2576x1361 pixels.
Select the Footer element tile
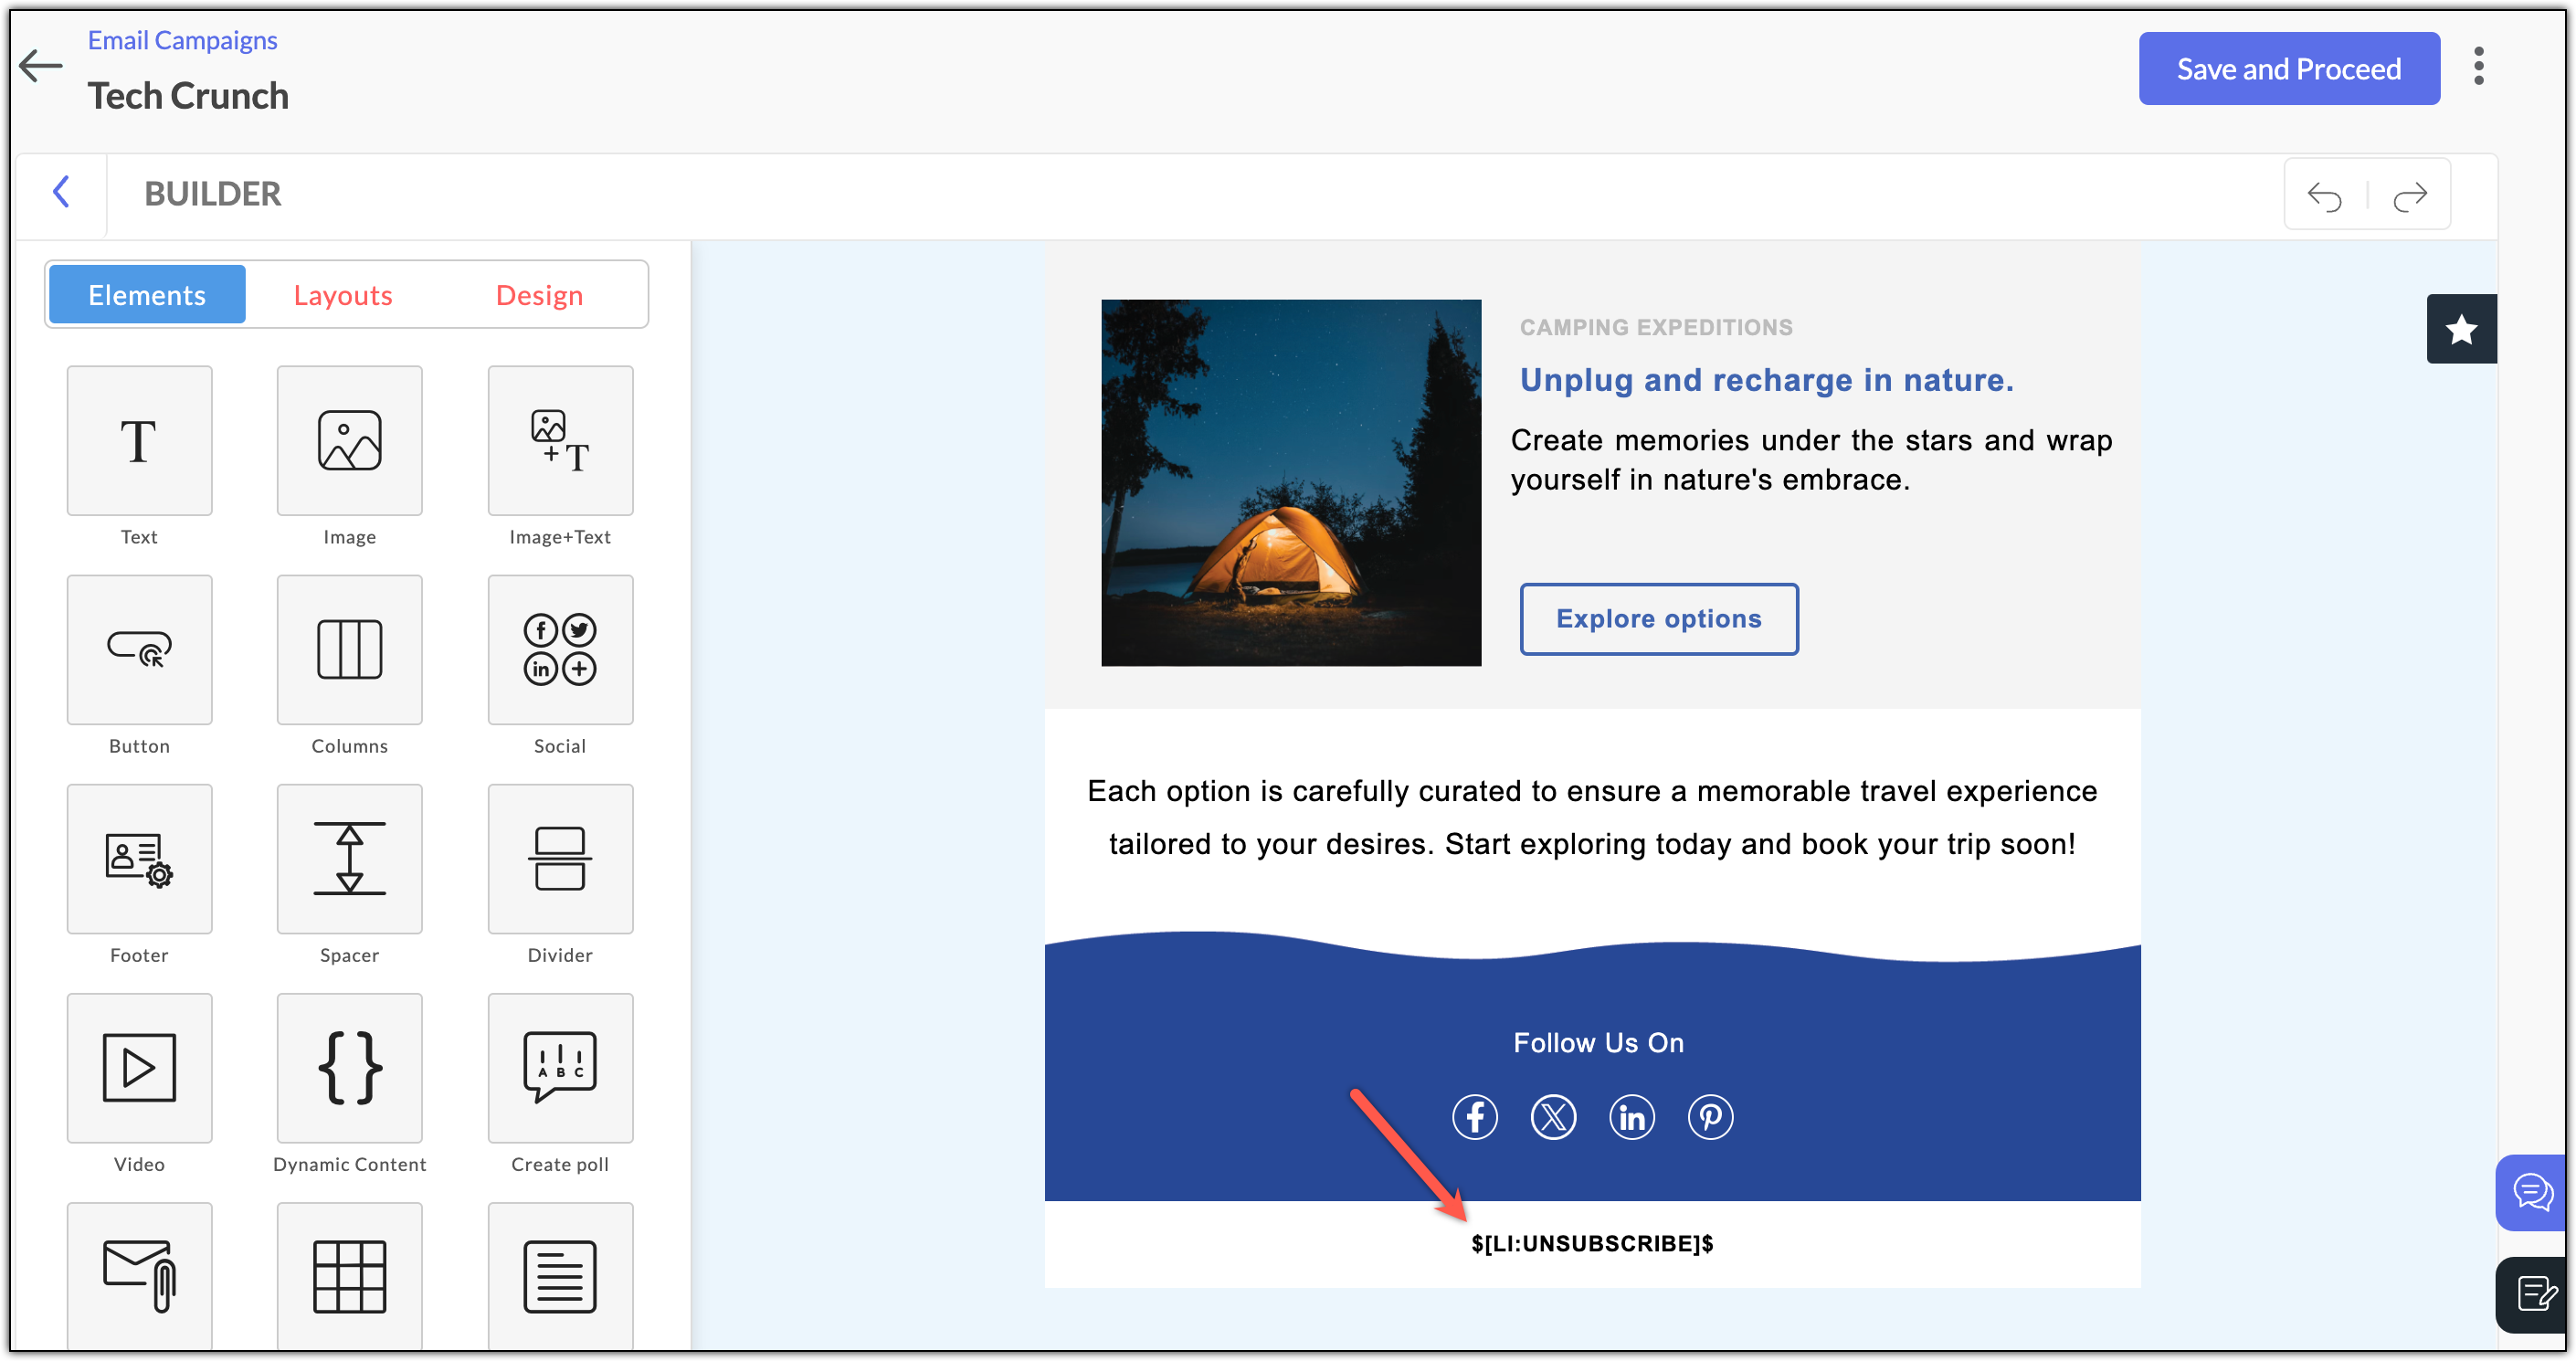tap(139, 859)
